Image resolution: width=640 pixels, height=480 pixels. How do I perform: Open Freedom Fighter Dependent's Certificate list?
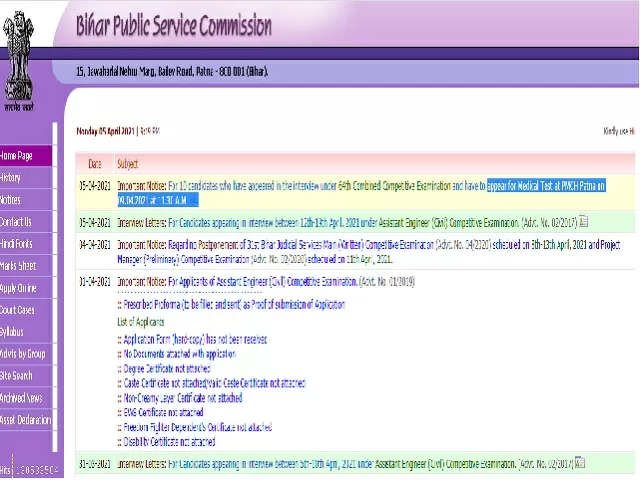coord(198,427)
